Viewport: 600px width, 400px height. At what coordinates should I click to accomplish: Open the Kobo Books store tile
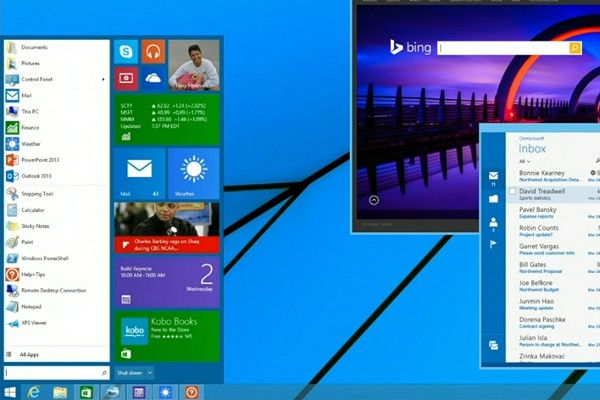[x=167, y=336]
